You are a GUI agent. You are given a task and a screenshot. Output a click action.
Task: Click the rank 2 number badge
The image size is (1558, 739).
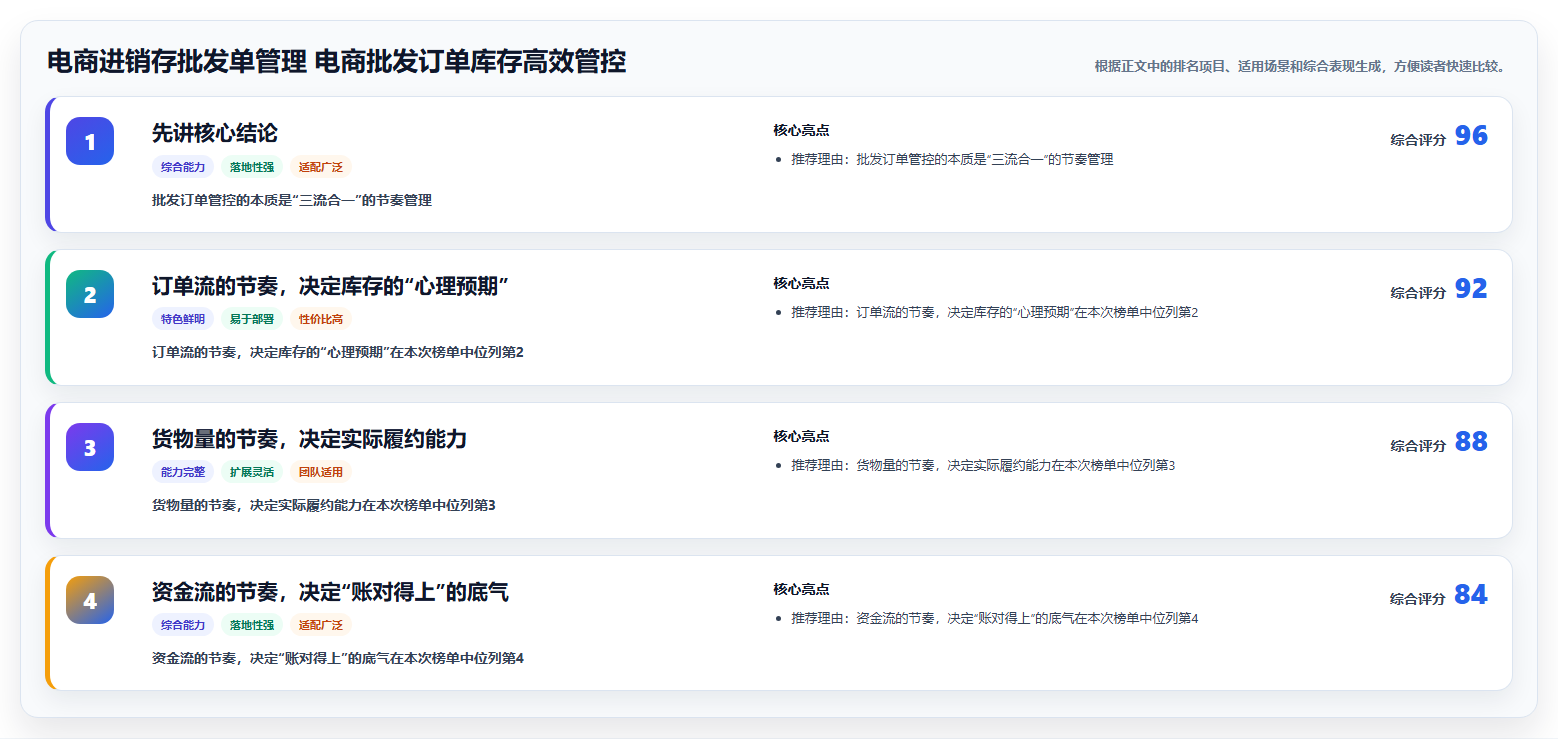[x=90, y=294]
